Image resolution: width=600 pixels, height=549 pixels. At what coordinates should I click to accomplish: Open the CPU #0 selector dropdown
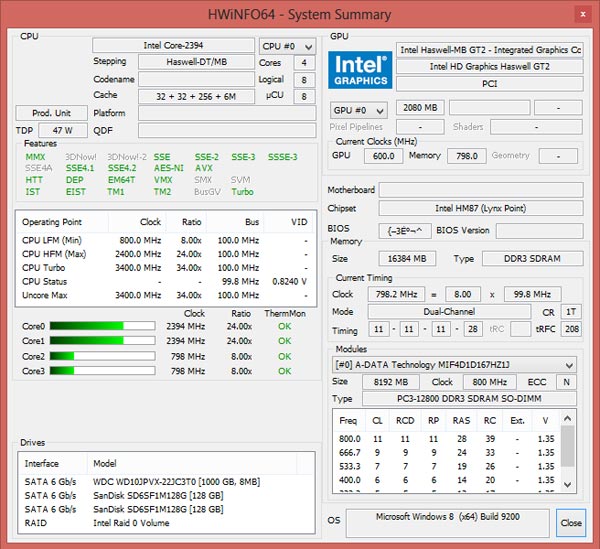287,47
